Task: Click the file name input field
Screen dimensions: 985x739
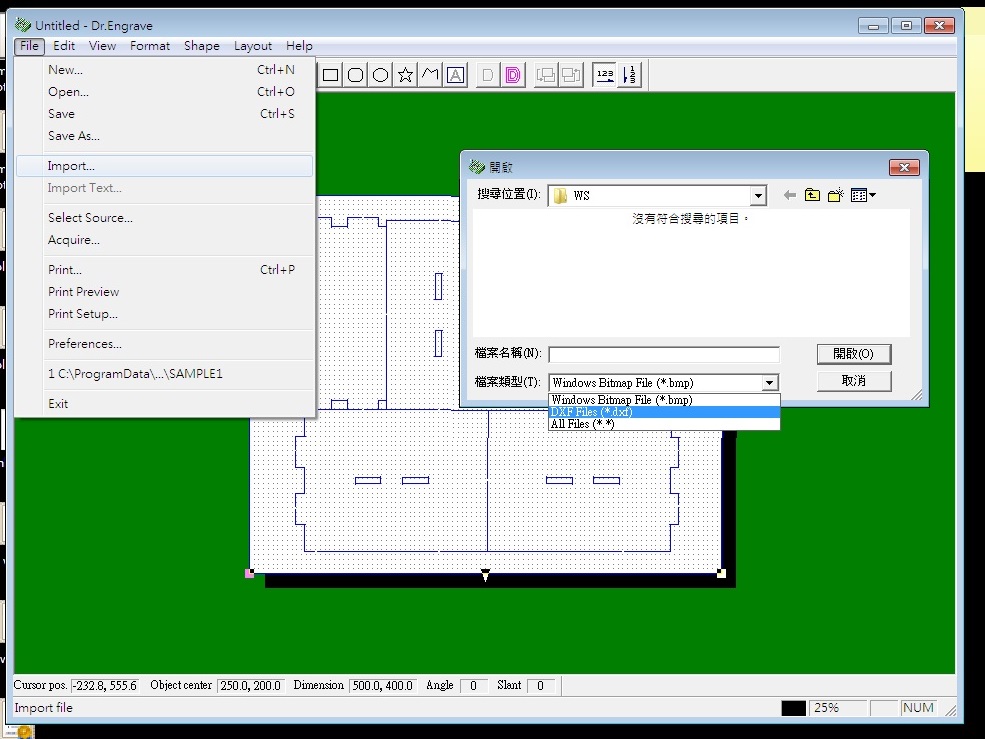Action: click(x=664, y=354)
